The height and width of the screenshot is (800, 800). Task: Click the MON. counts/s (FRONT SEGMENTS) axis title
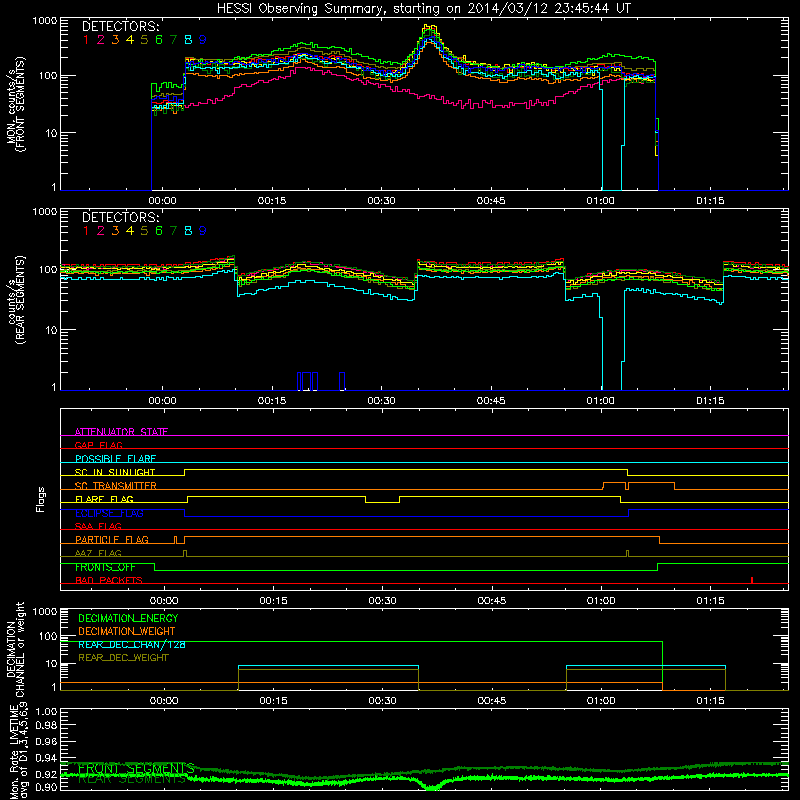click(15, 104)
